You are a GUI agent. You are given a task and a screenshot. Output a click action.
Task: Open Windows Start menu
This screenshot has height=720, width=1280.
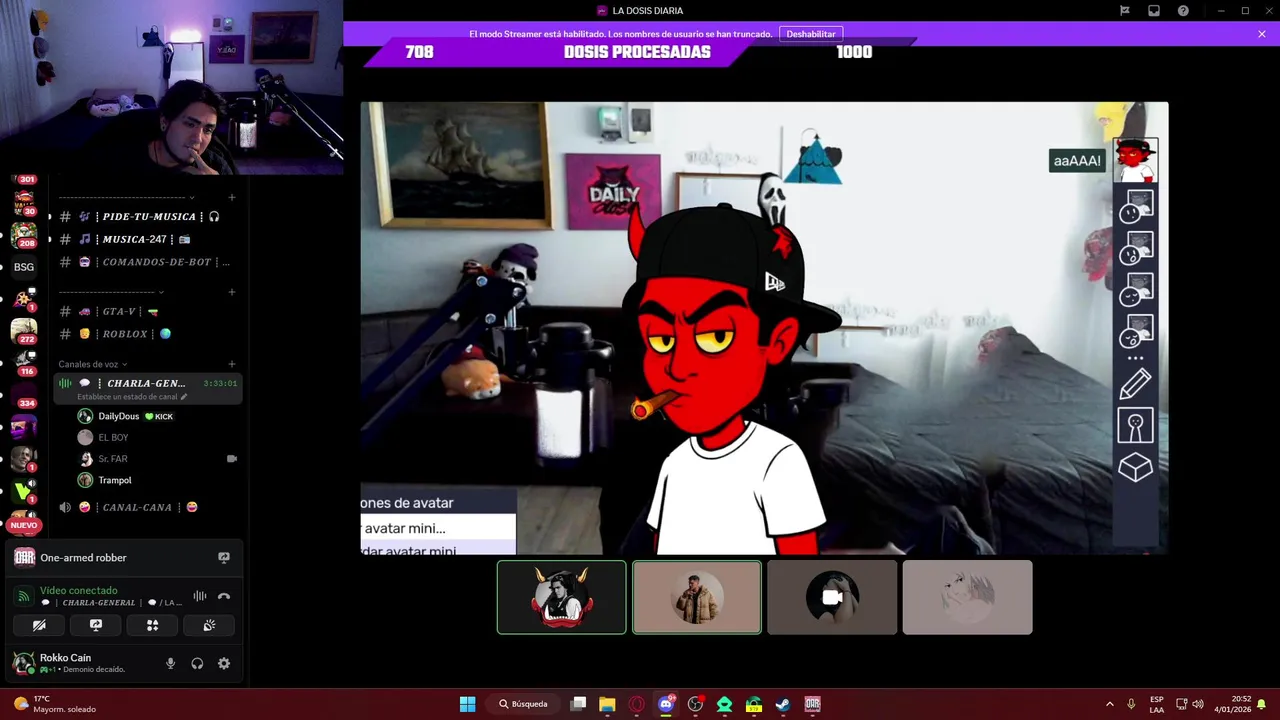point(467,704)
